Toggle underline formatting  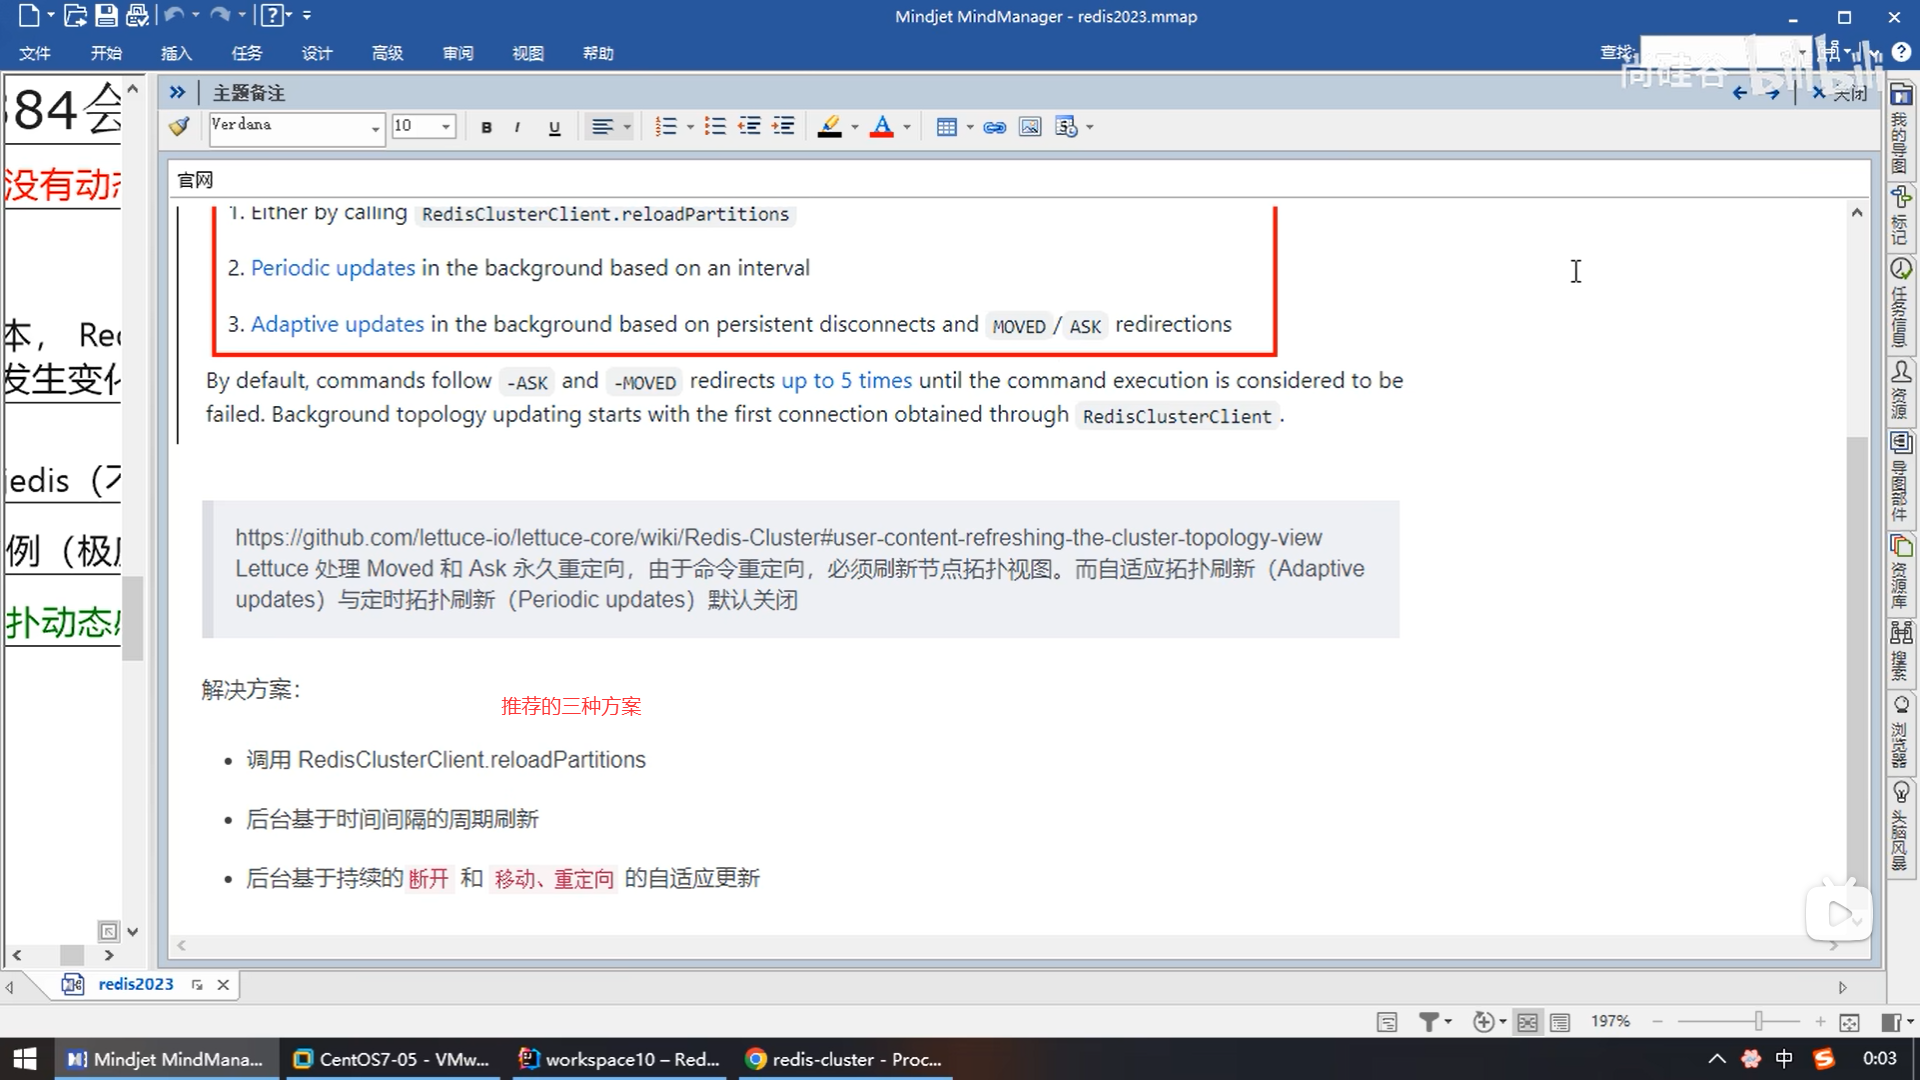click(x=554, y=127)
